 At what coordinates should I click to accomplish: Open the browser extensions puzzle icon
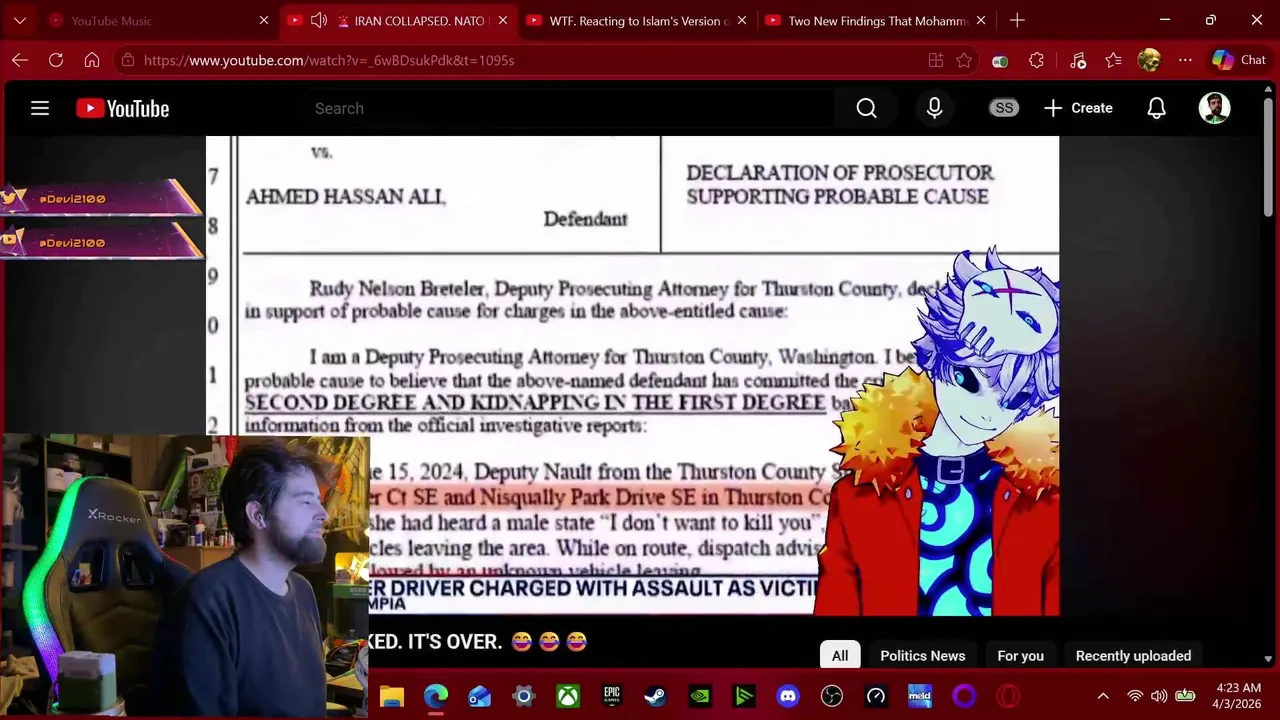(x=1036, y=60)
